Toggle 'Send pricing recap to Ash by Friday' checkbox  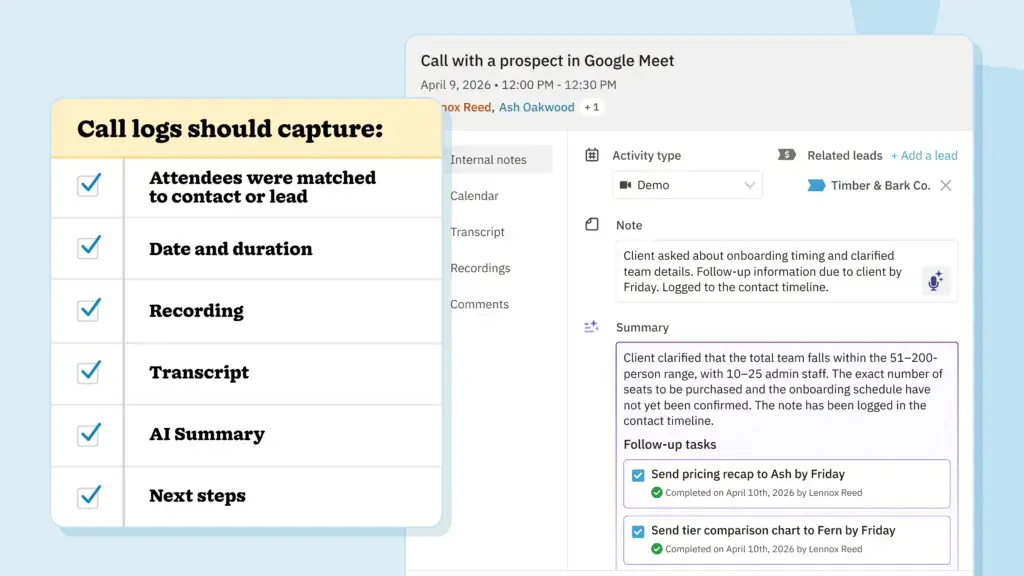click(638, 475)
